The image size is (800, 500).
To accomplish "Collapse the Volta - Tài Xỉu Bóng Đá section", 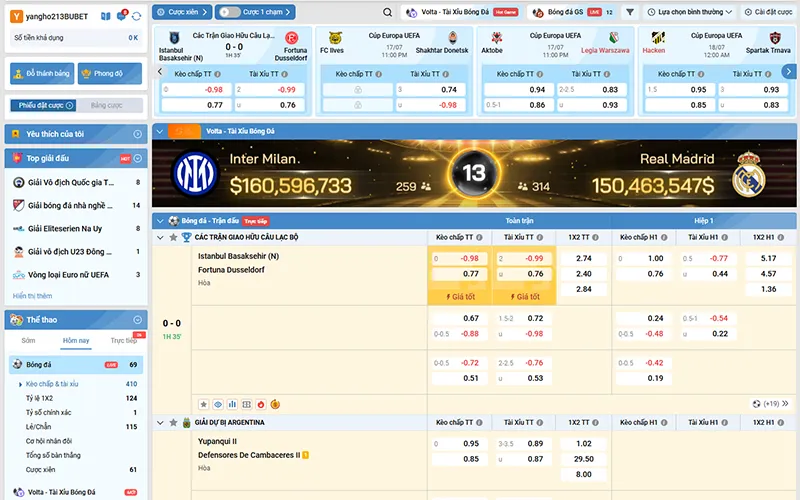I will [x=160, y=131].
